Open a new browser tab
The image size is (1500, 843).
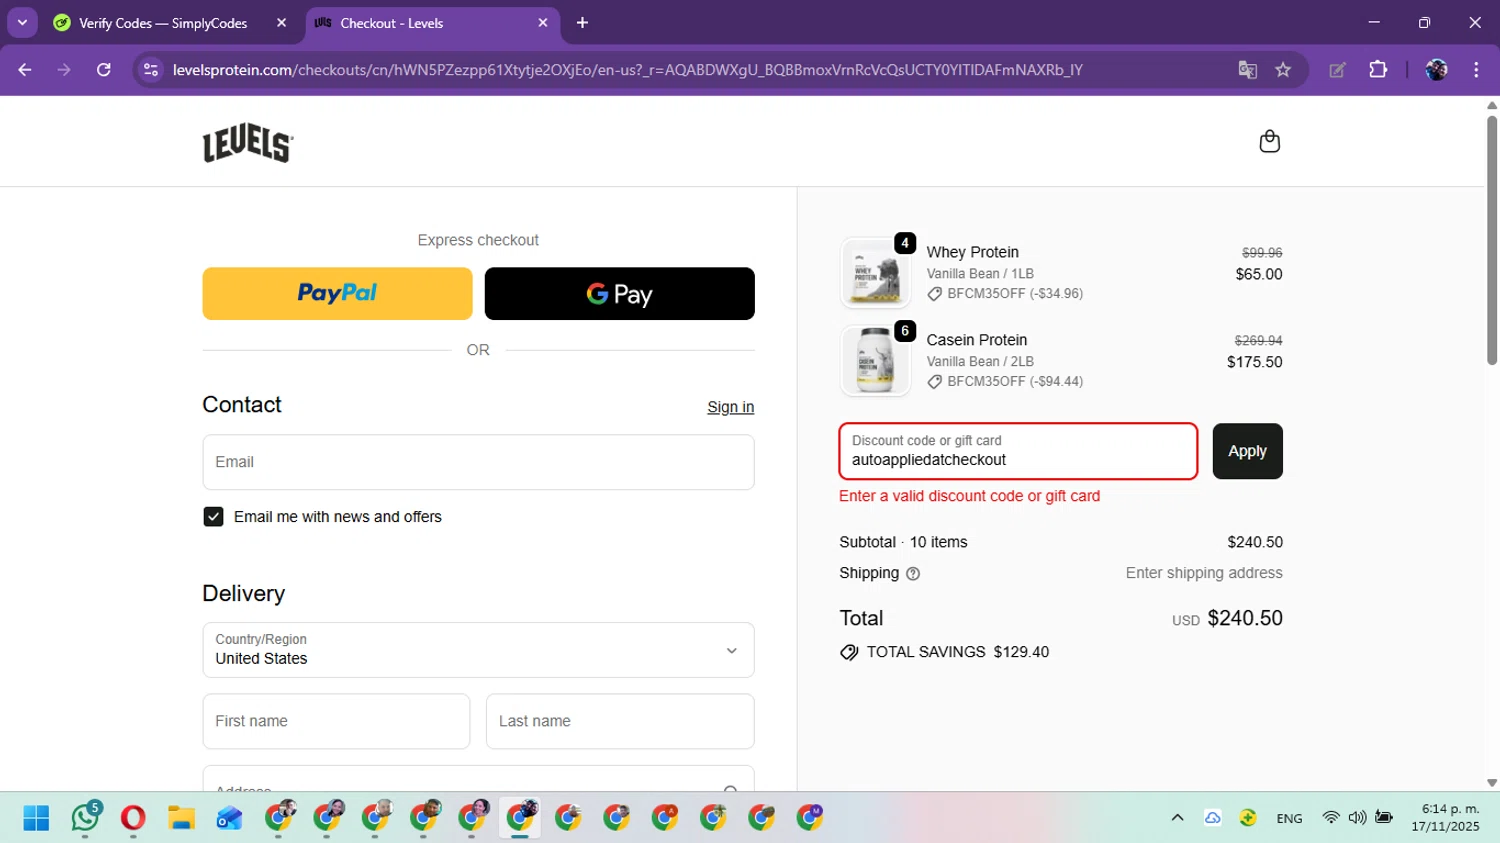(582, 22)
